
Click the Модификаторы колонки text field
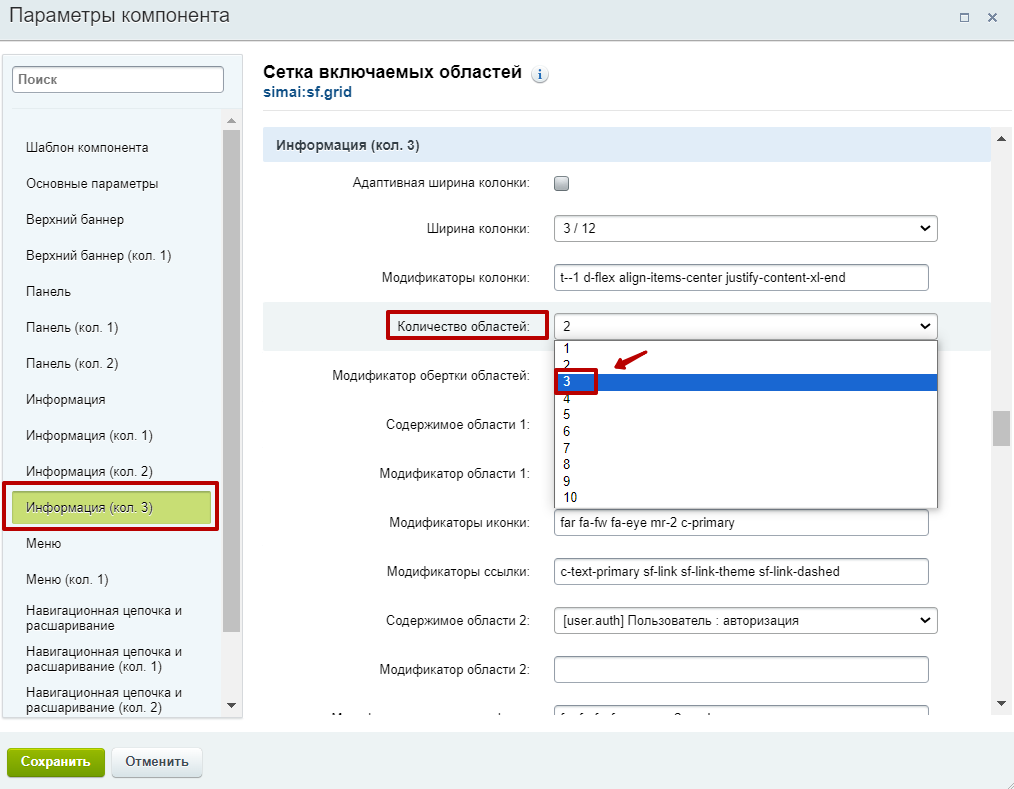click(741, 277)
